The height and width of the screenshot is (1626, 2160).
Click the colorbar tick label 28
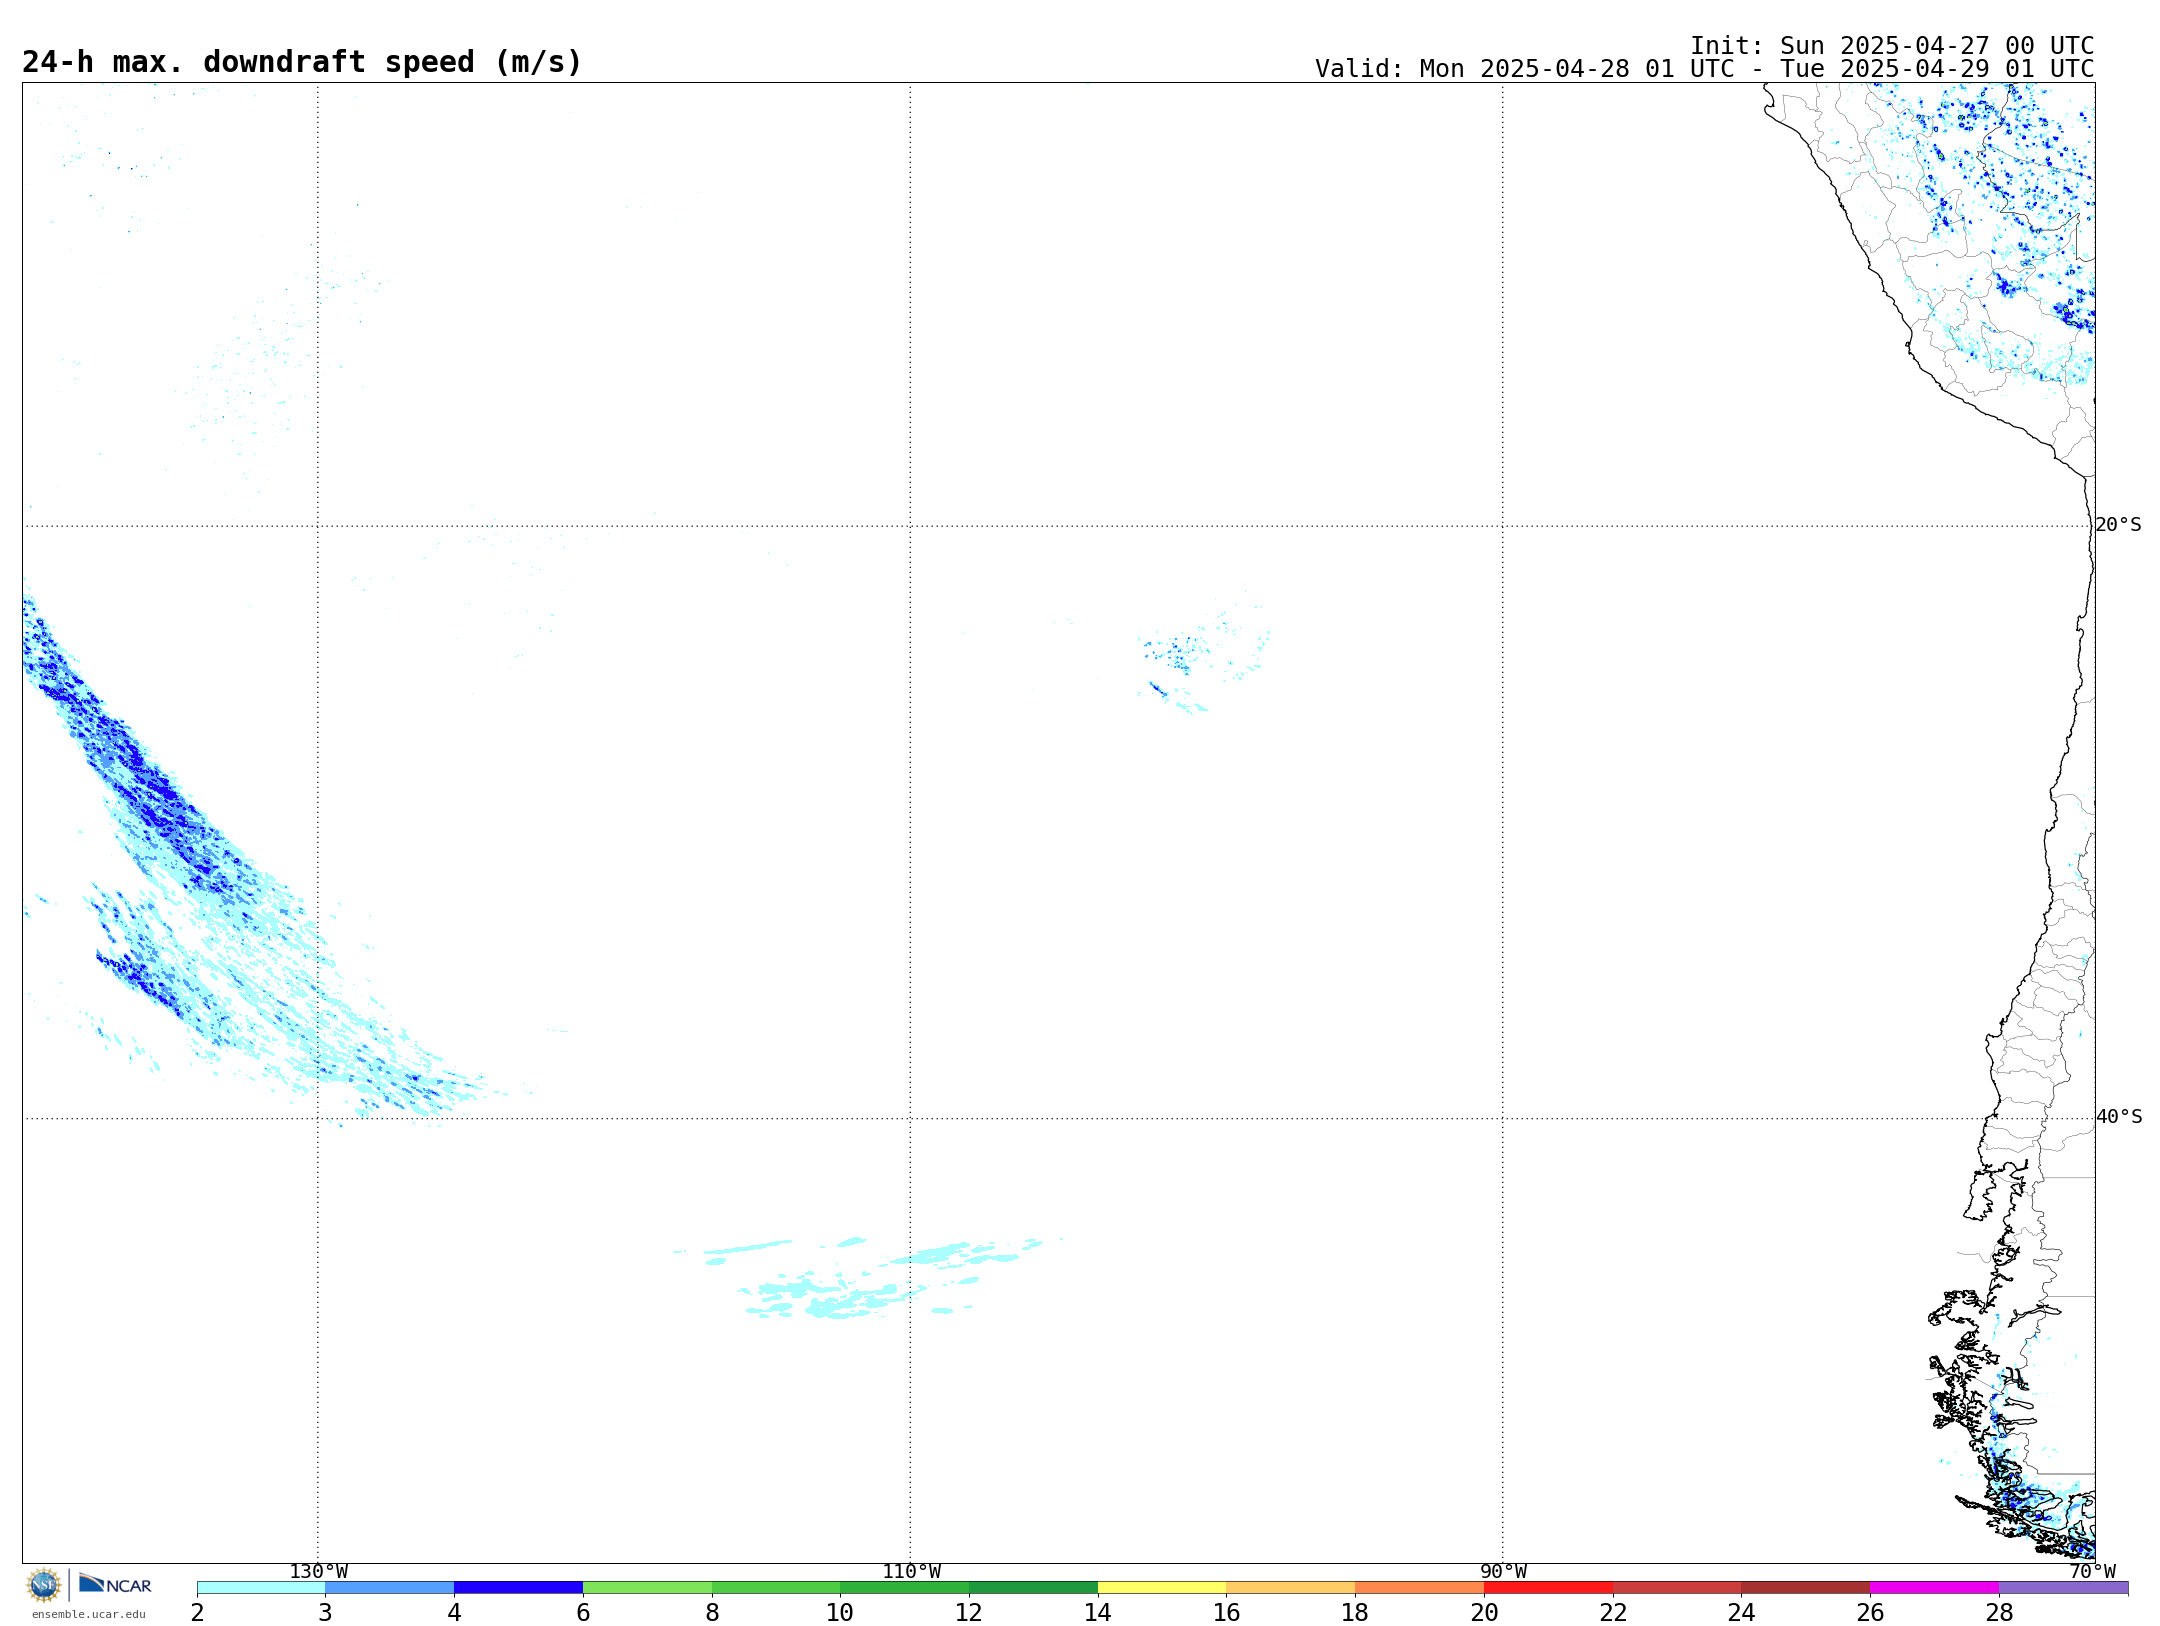[1999, 1613]
